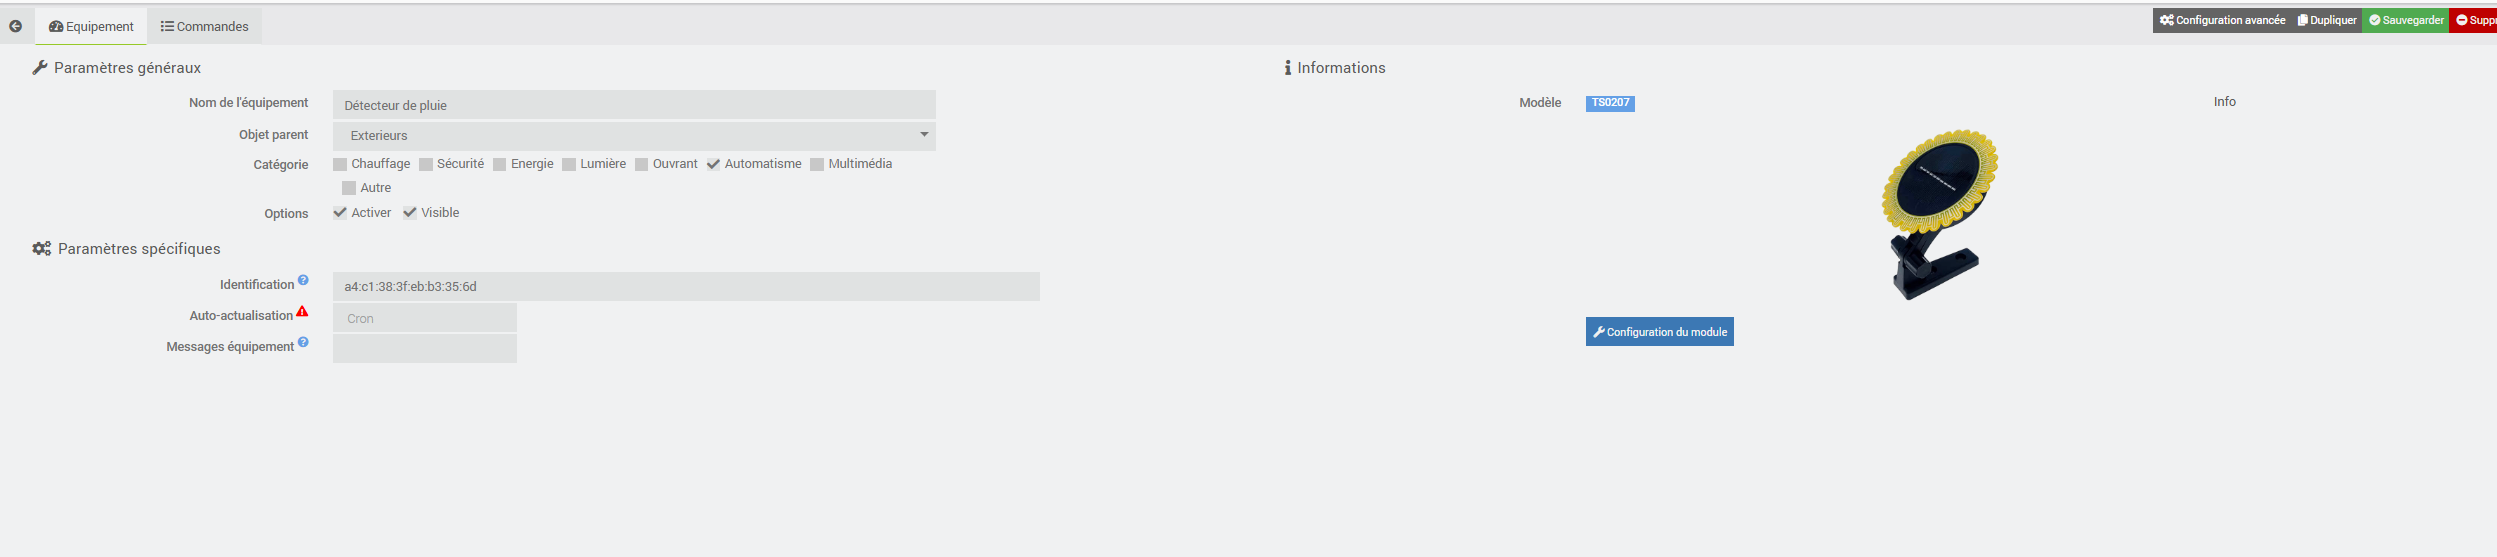Click the back arrow icon
This screenshot has height=557, width=2497.
(15, 26)
